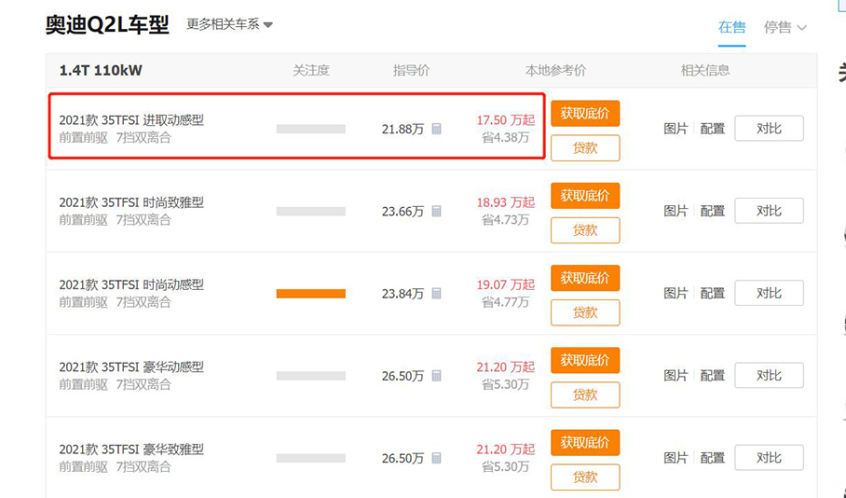Open the 2021款 35TFSI 豪华致雅型 model link
The image size is (846, 498).
[x=131, y=449]
